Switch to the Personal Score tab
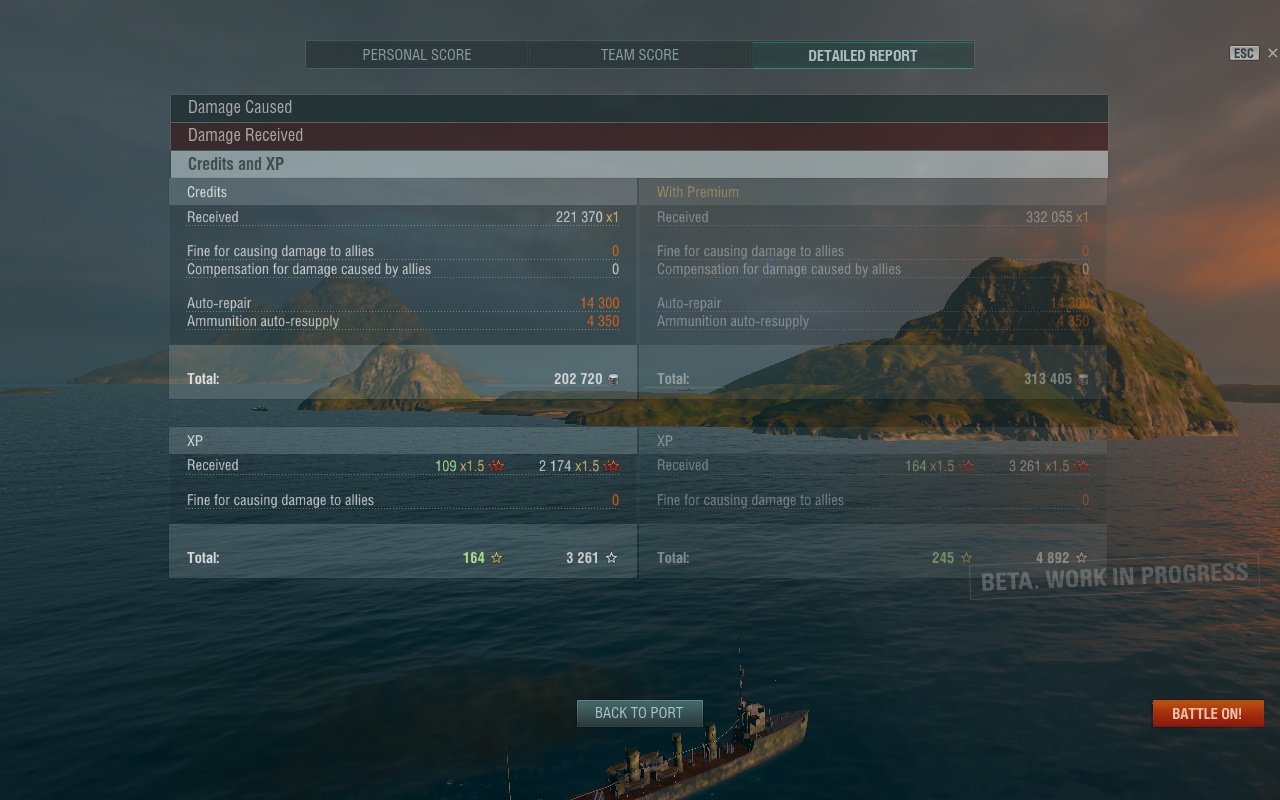This screenshot has width=1280, height=800. coord(417,55)
